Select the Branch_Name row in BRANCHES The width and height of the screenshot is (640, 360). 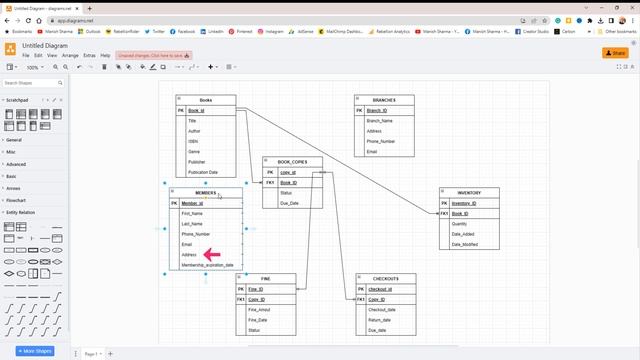(384, 121)
